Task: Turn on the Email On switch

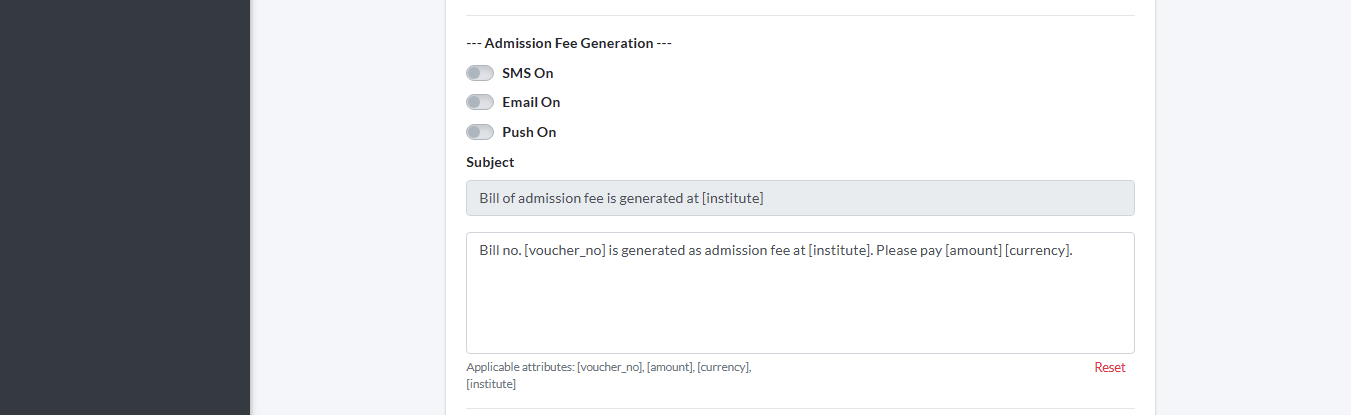Action: click(480, 102)
